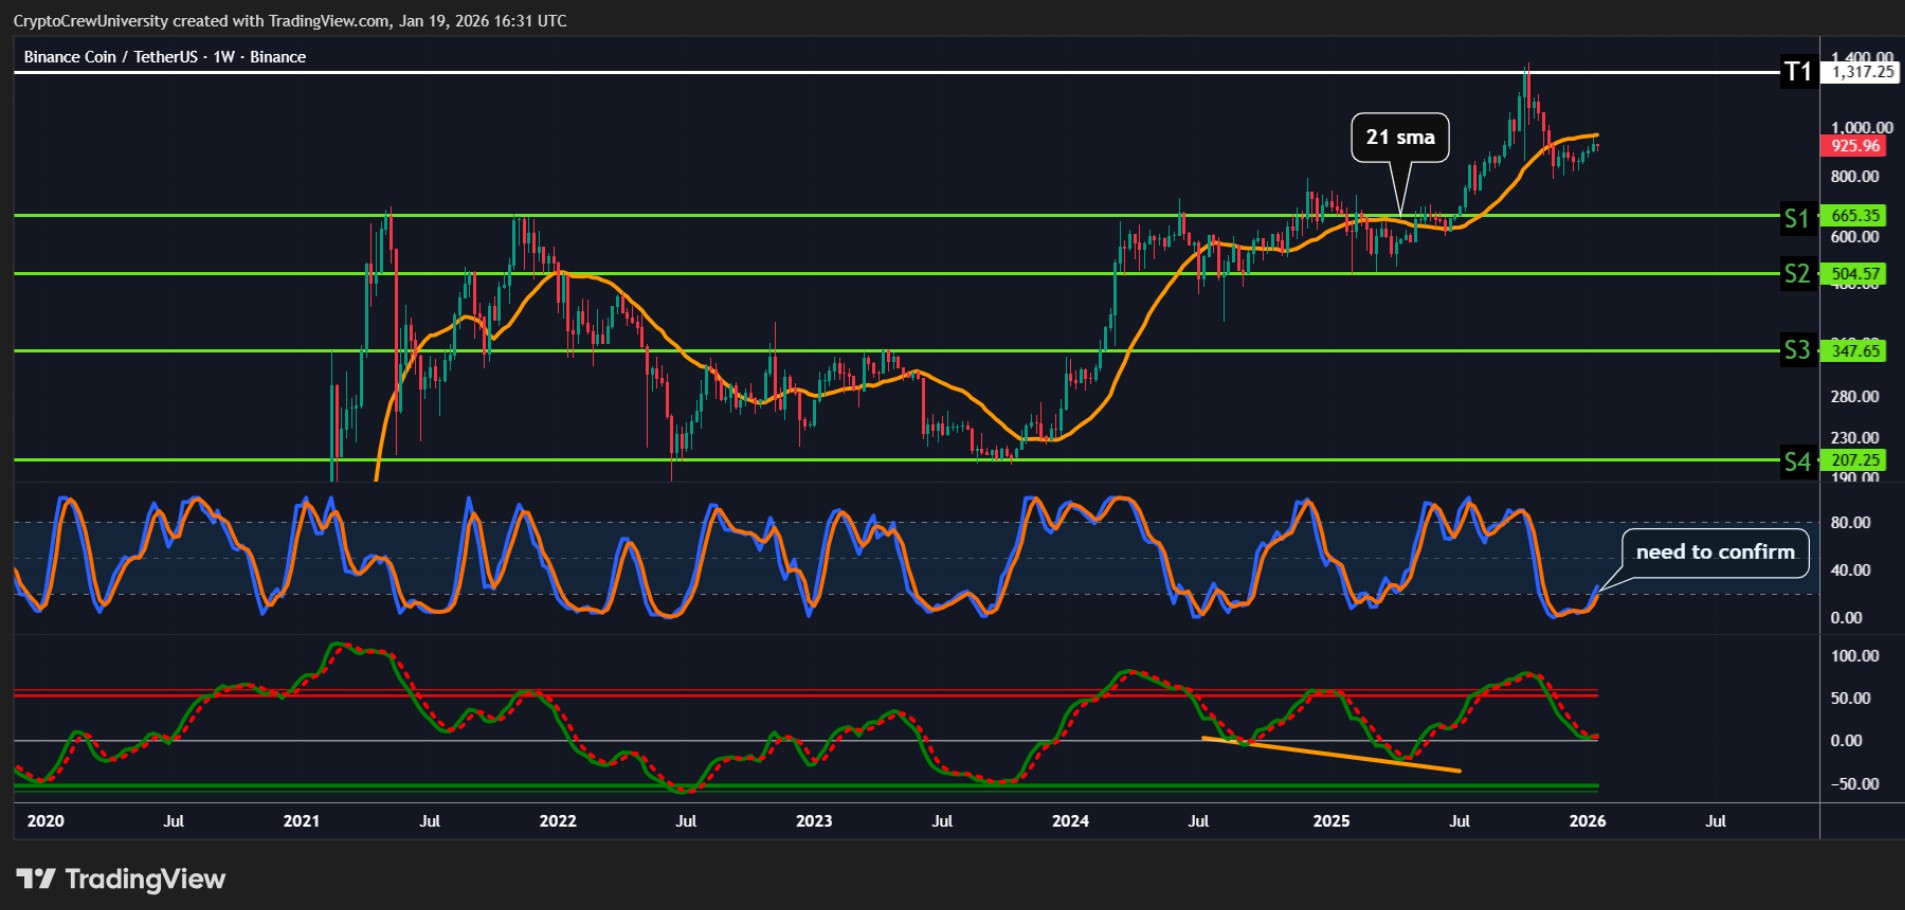Select the "21 sma" callout annotation
The image size is (1905, 910).
tap(1400, 138)
